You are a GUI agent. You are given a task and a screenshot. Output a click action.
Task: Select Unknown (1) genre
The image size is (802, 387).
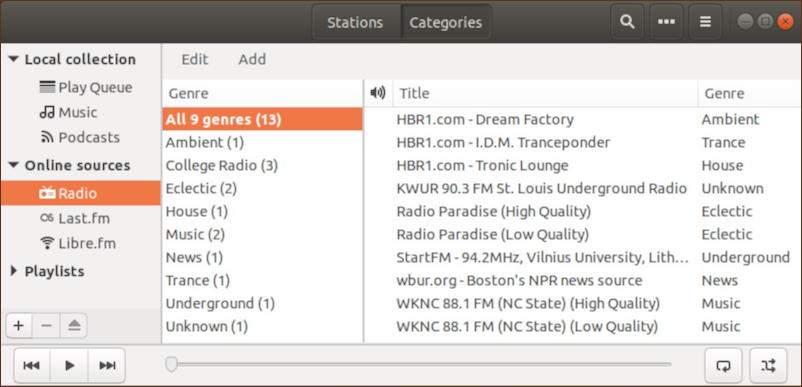(x=262, y=326)
